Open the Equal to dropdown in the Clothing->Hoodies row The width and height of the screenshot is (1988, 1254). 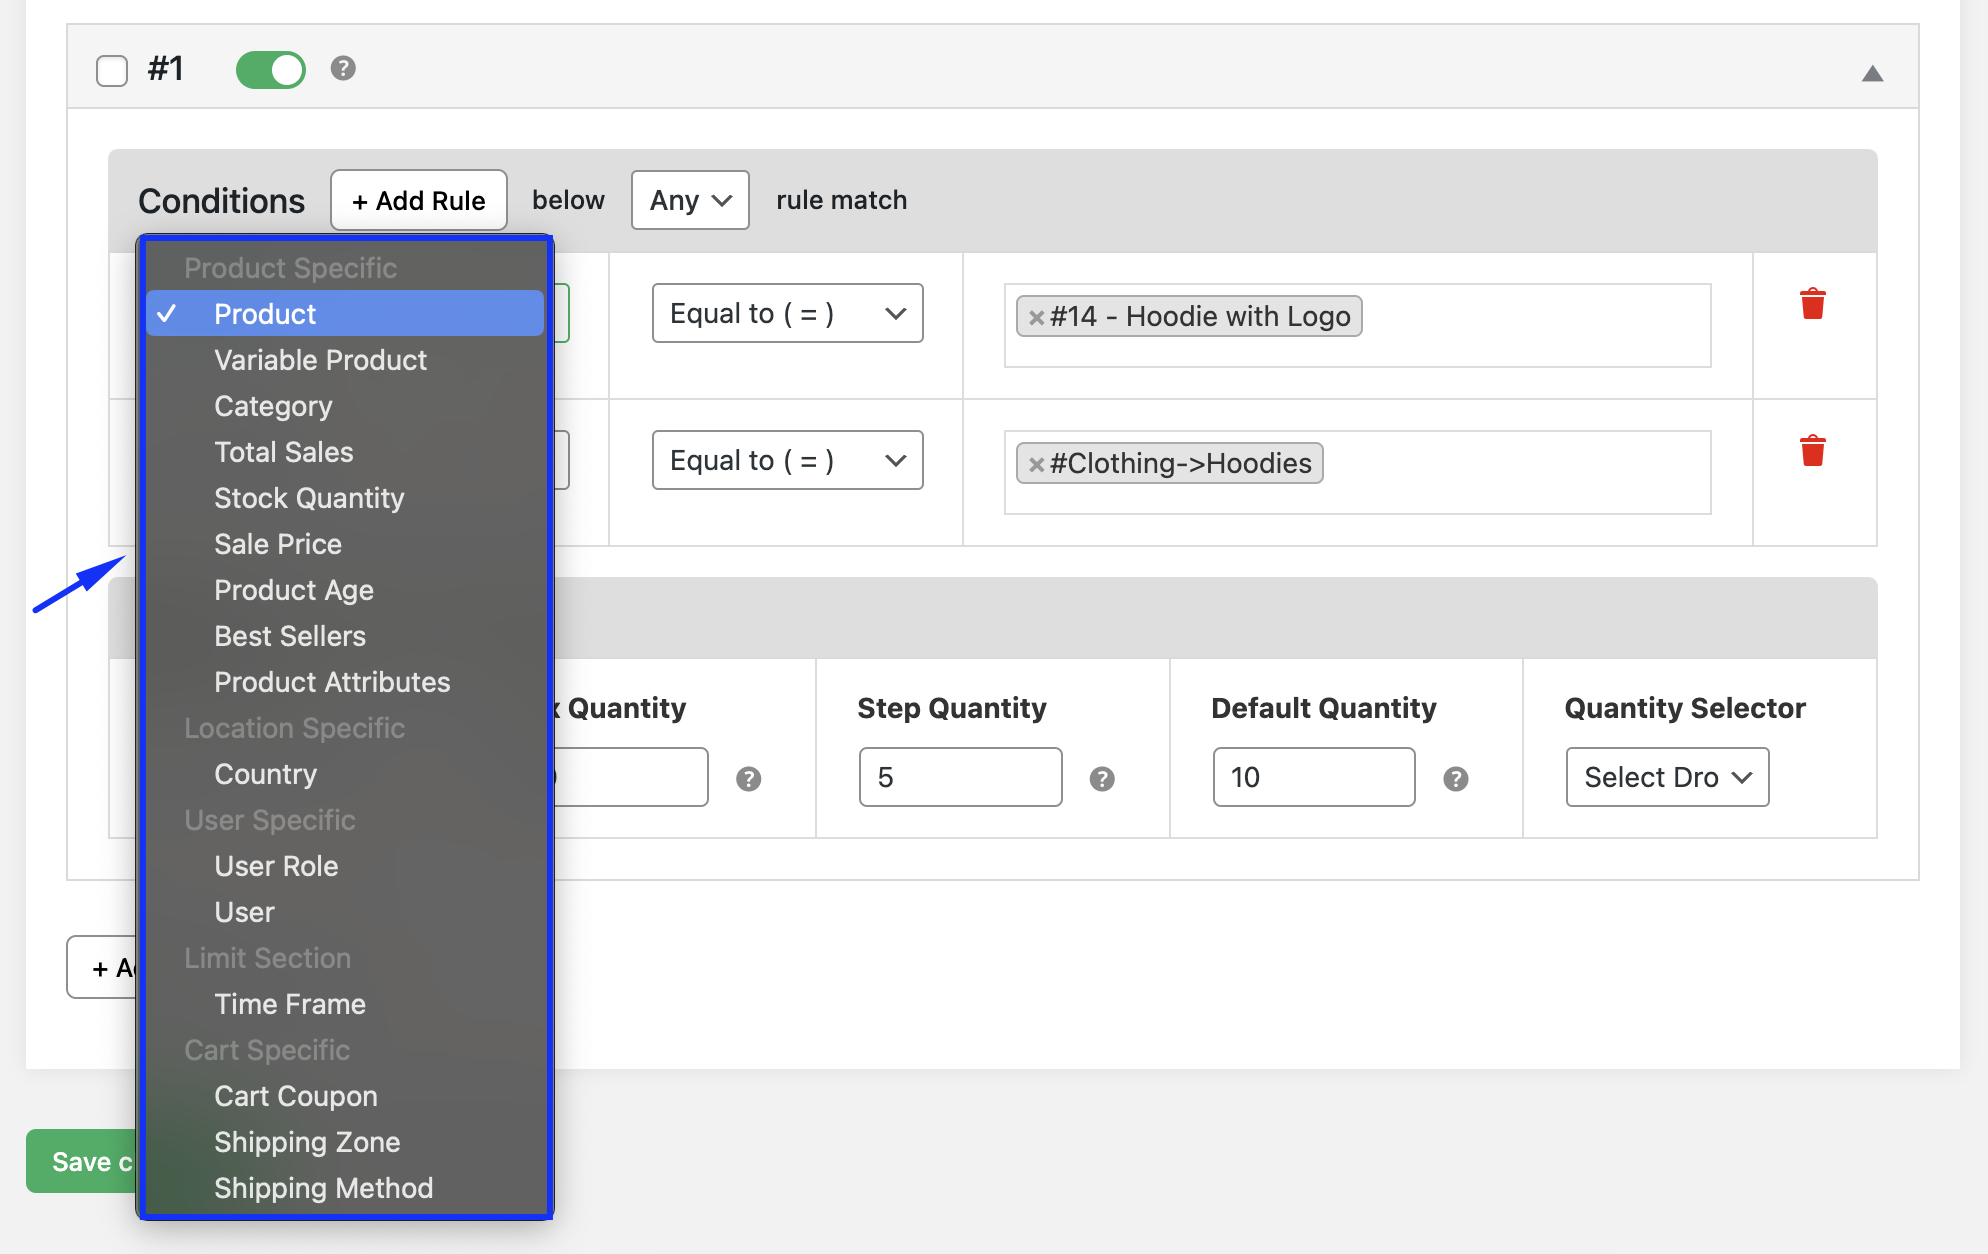[x=787, y=460]
